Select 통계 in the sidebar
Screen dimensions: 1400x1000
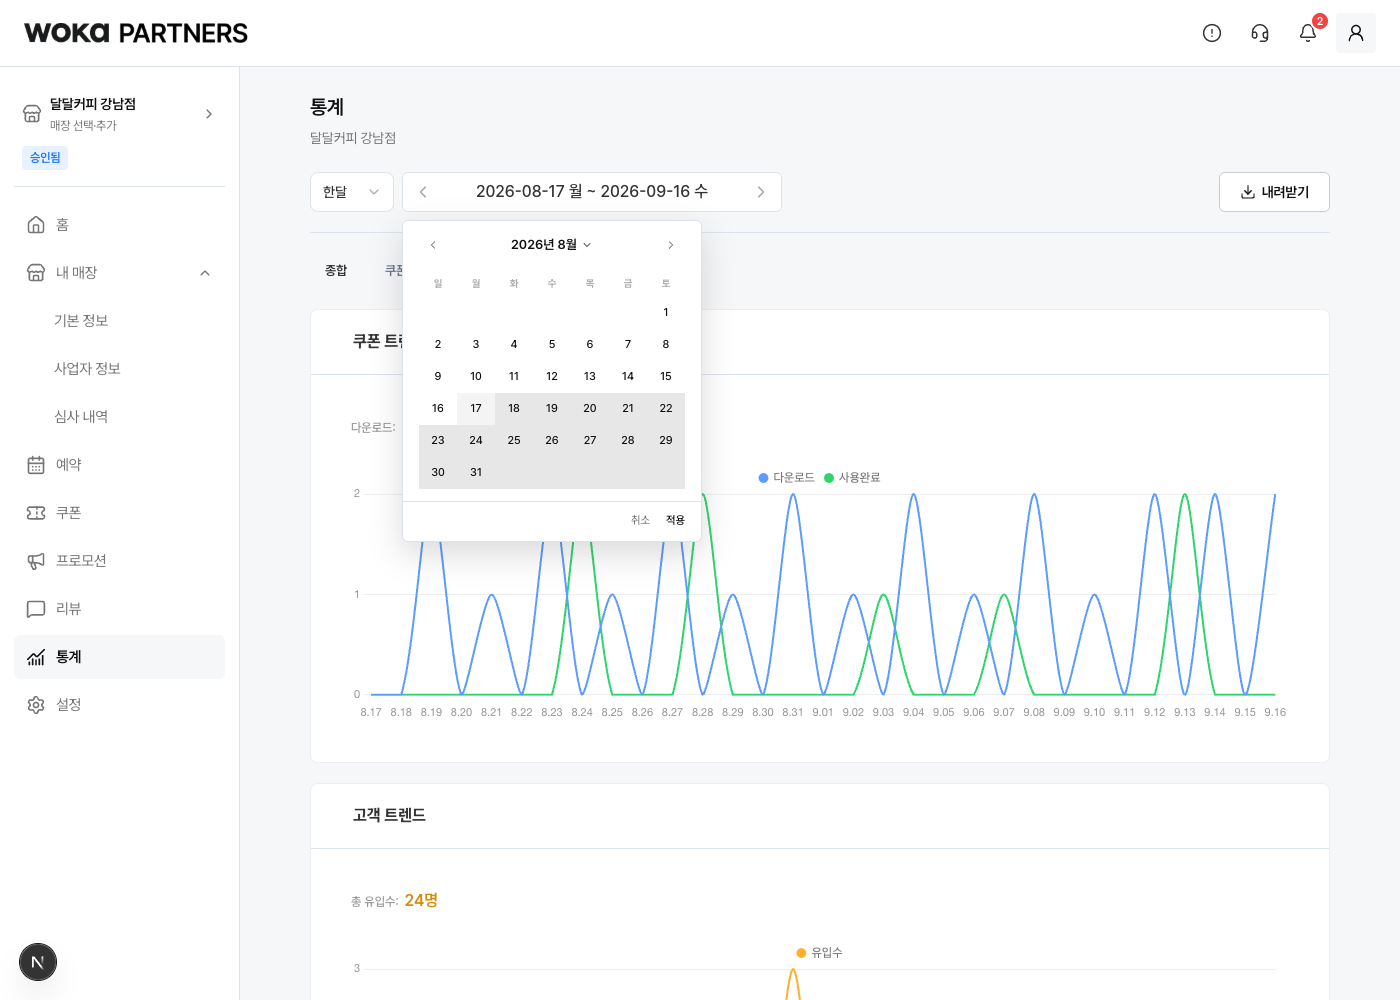tap(120, 657)
